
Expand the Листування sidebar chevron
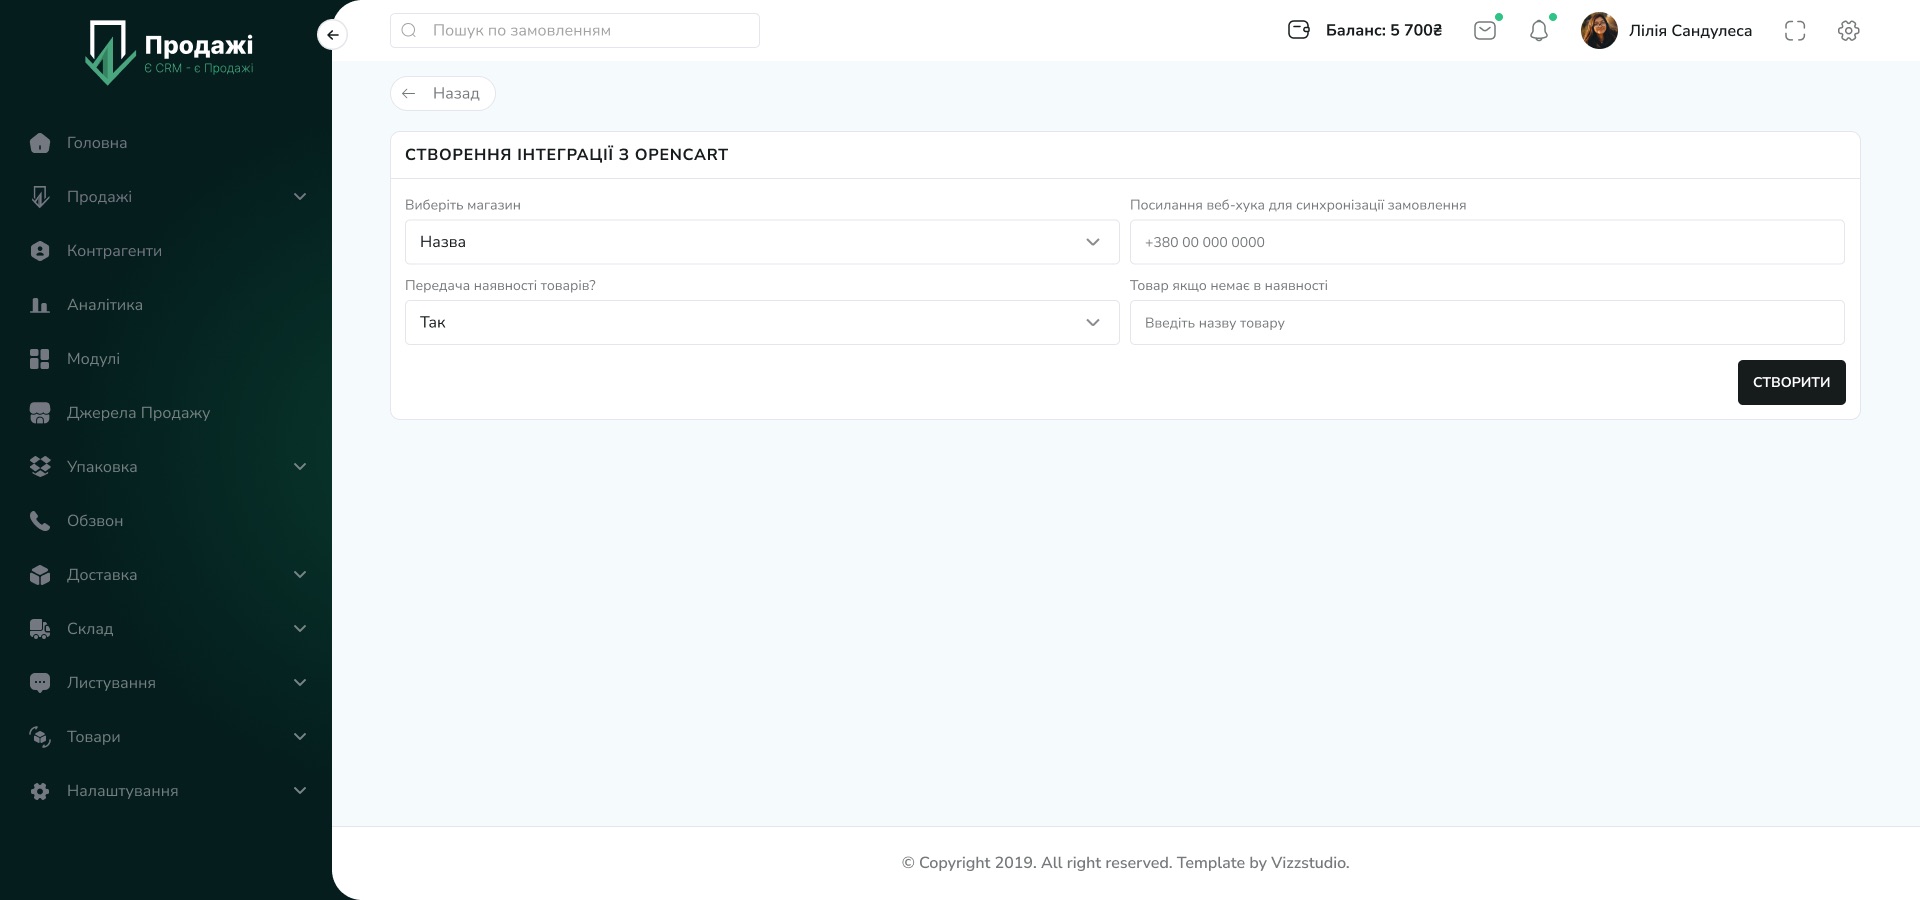pyautogui.click(x=300, y=683)
